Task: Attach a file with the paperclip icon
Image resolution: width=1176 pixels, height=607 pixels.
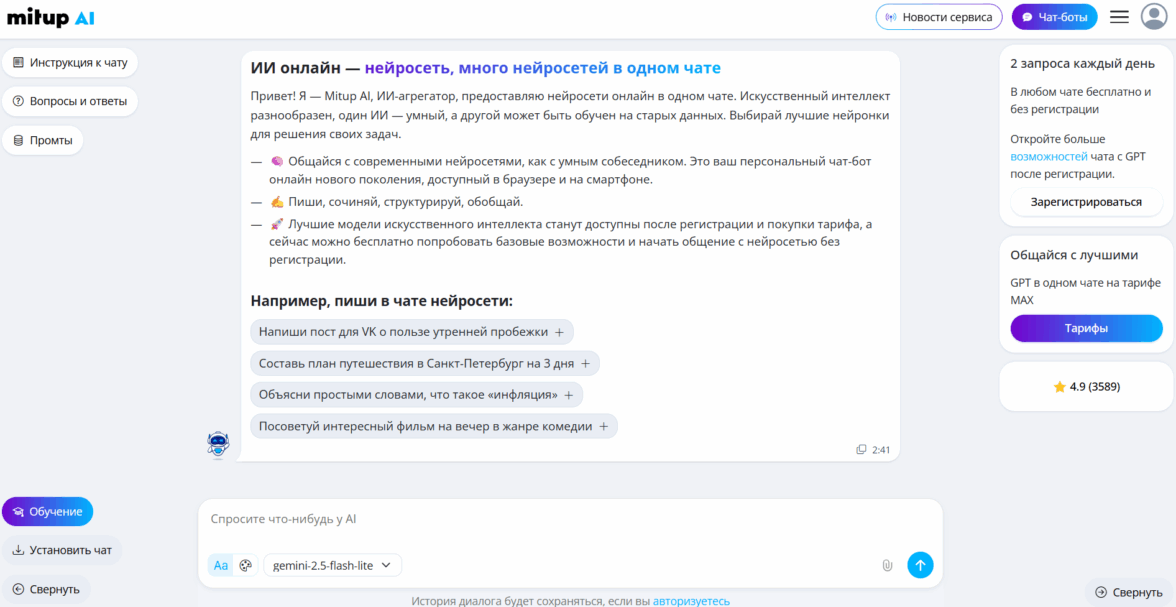Action: (887, 565)
